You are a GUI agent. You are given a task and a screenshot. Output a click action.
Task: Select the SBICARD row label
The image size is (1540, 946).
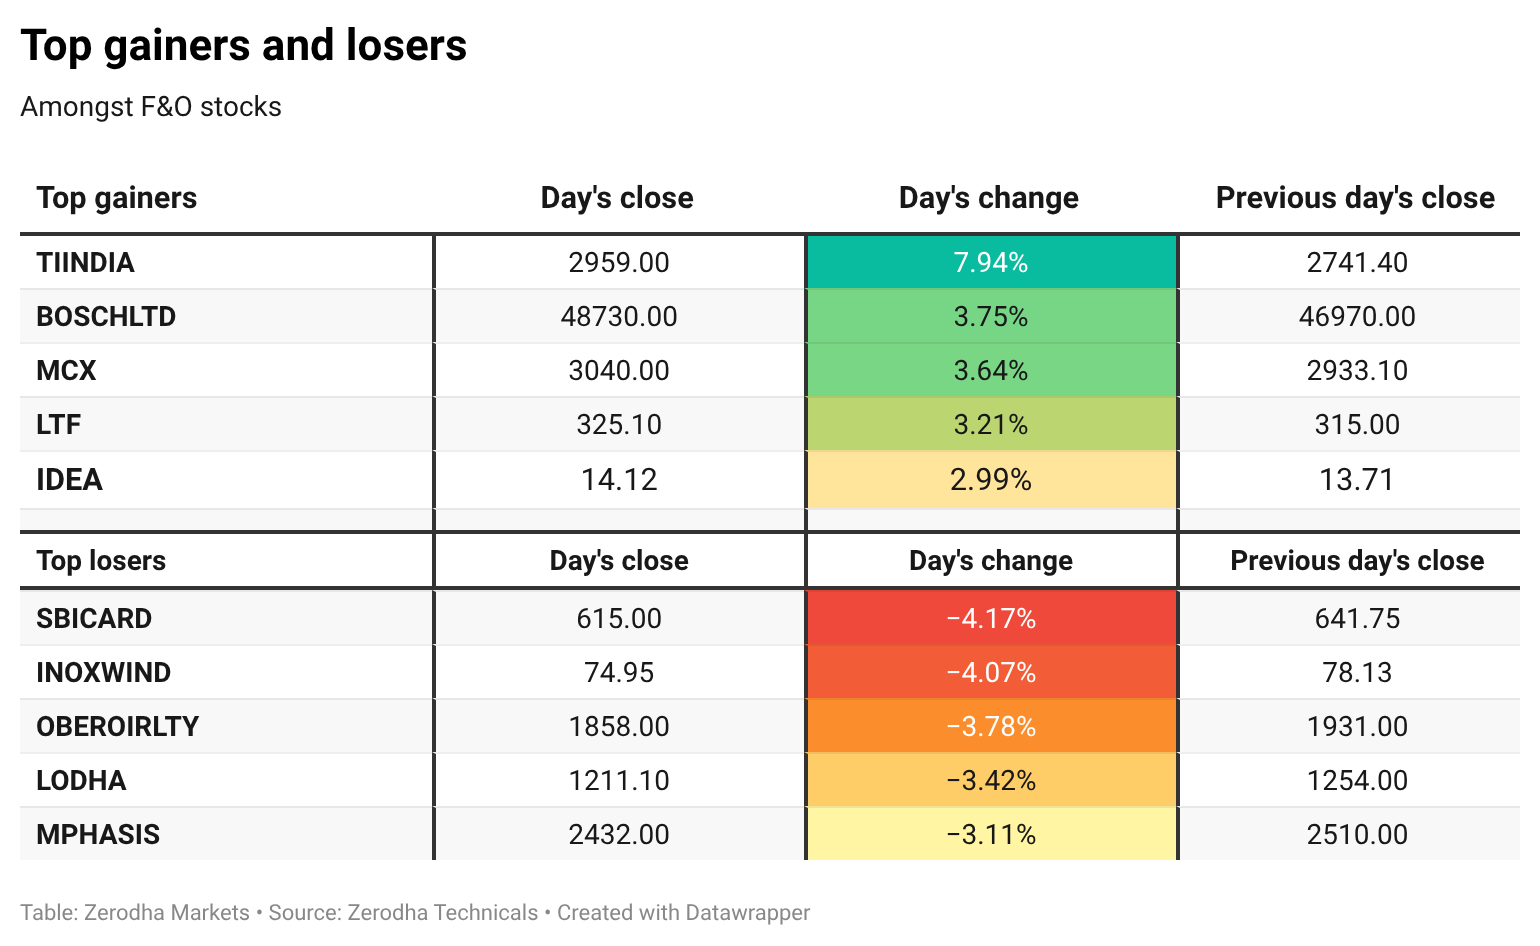click(94, 619)
